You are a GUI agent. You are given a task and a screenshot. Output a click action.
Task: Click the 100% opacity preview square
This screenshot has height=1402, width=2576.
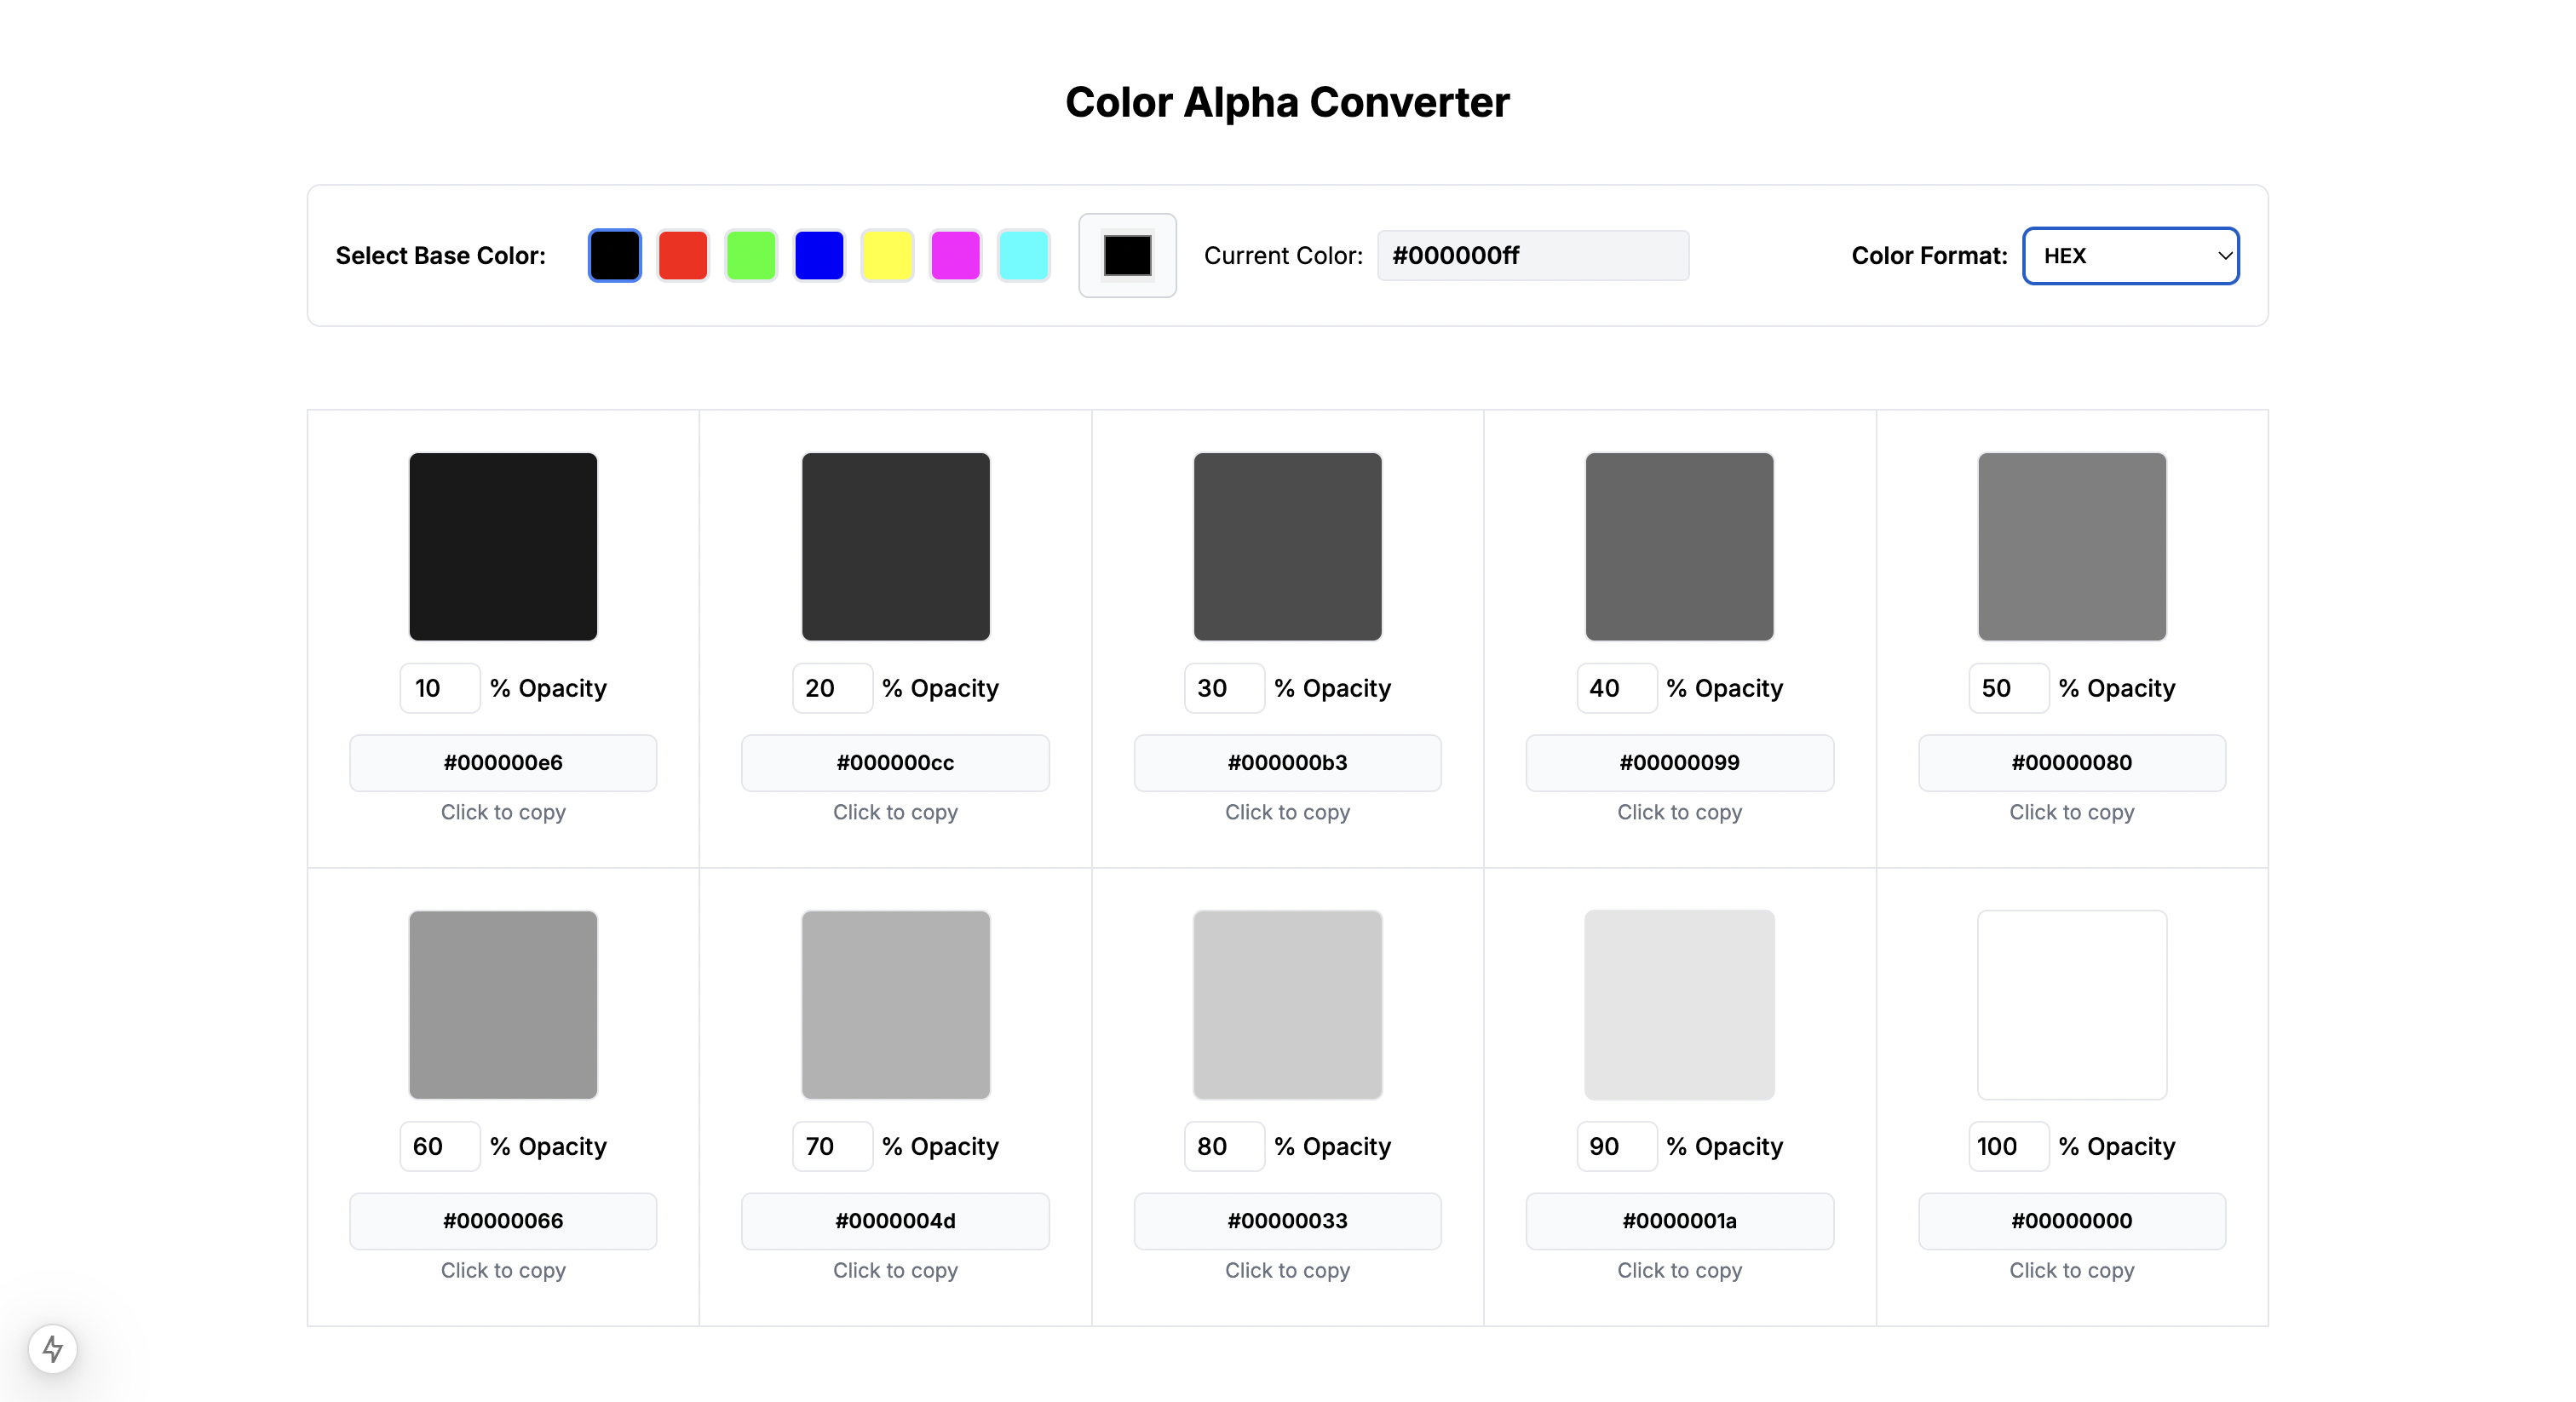point(2072,1005)
